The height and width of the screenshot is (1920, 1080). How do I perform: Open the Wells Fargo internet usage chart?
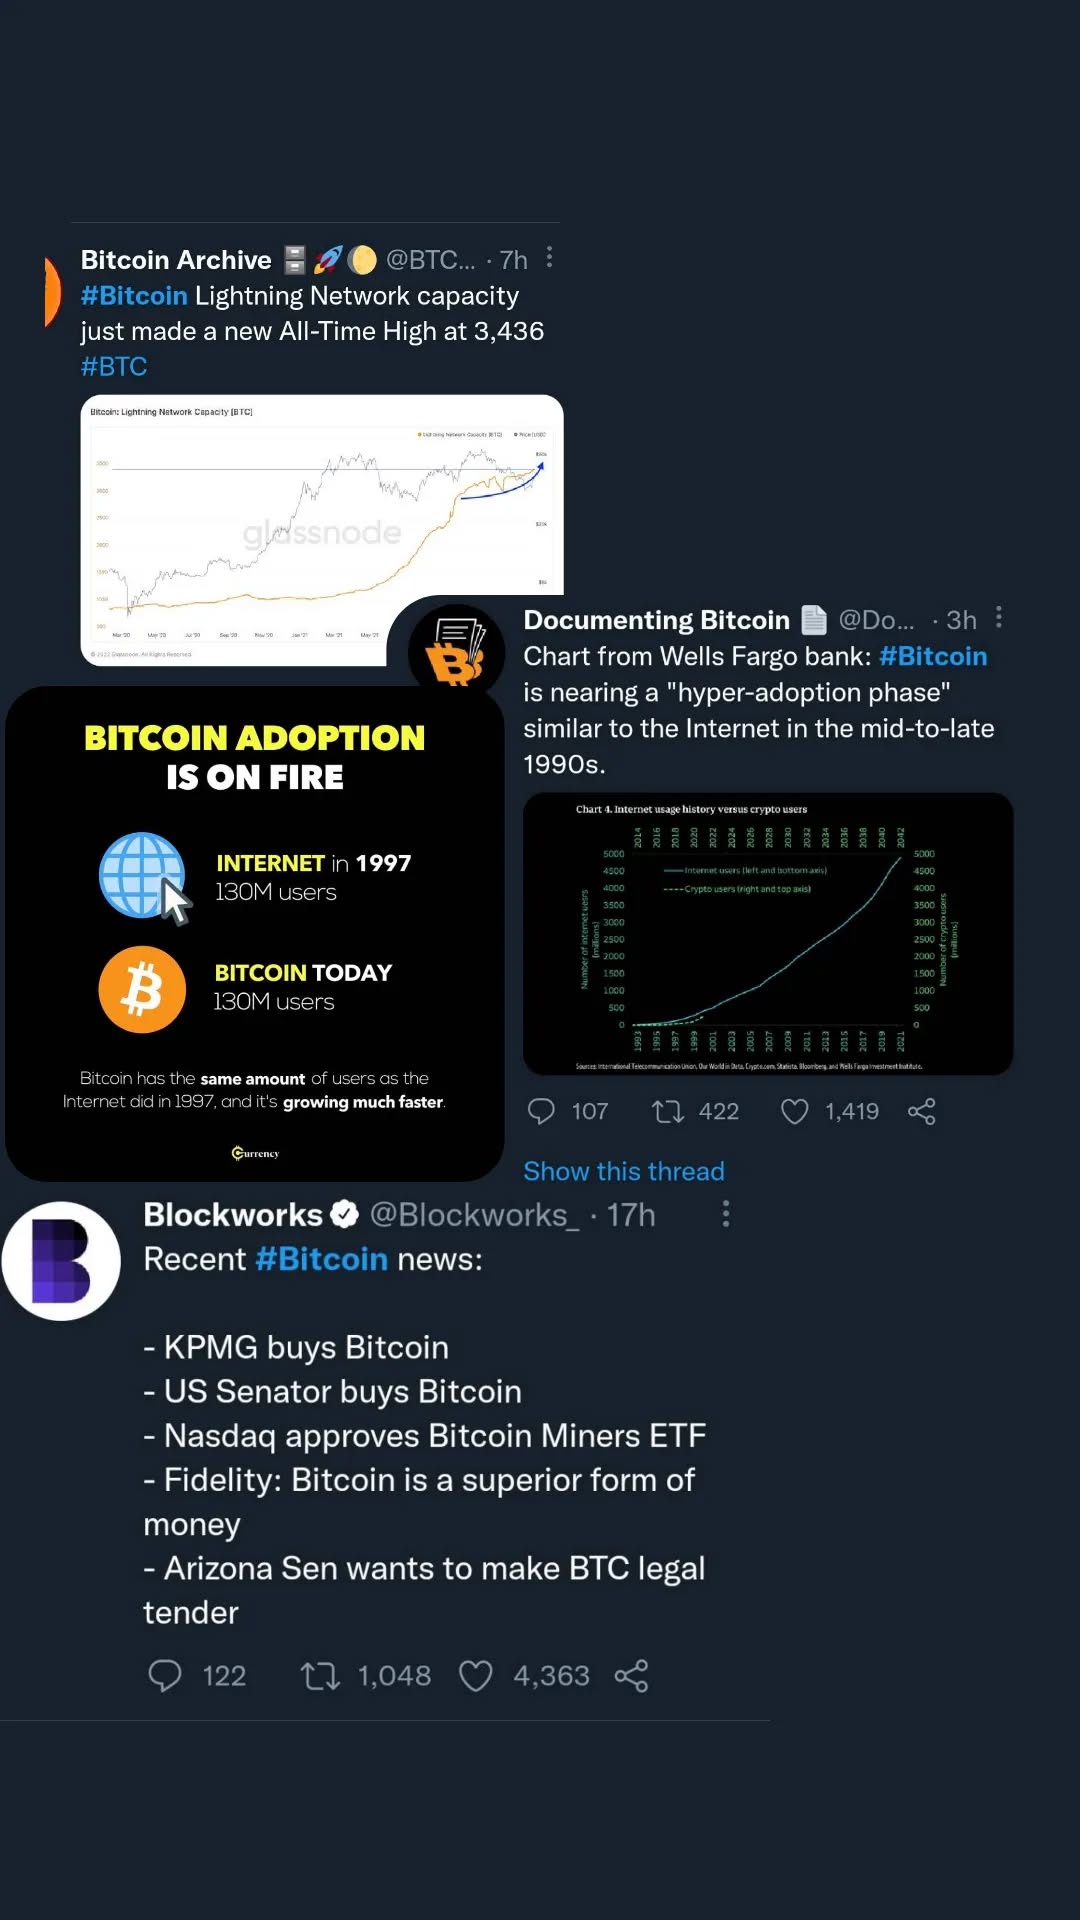[768, 934]
